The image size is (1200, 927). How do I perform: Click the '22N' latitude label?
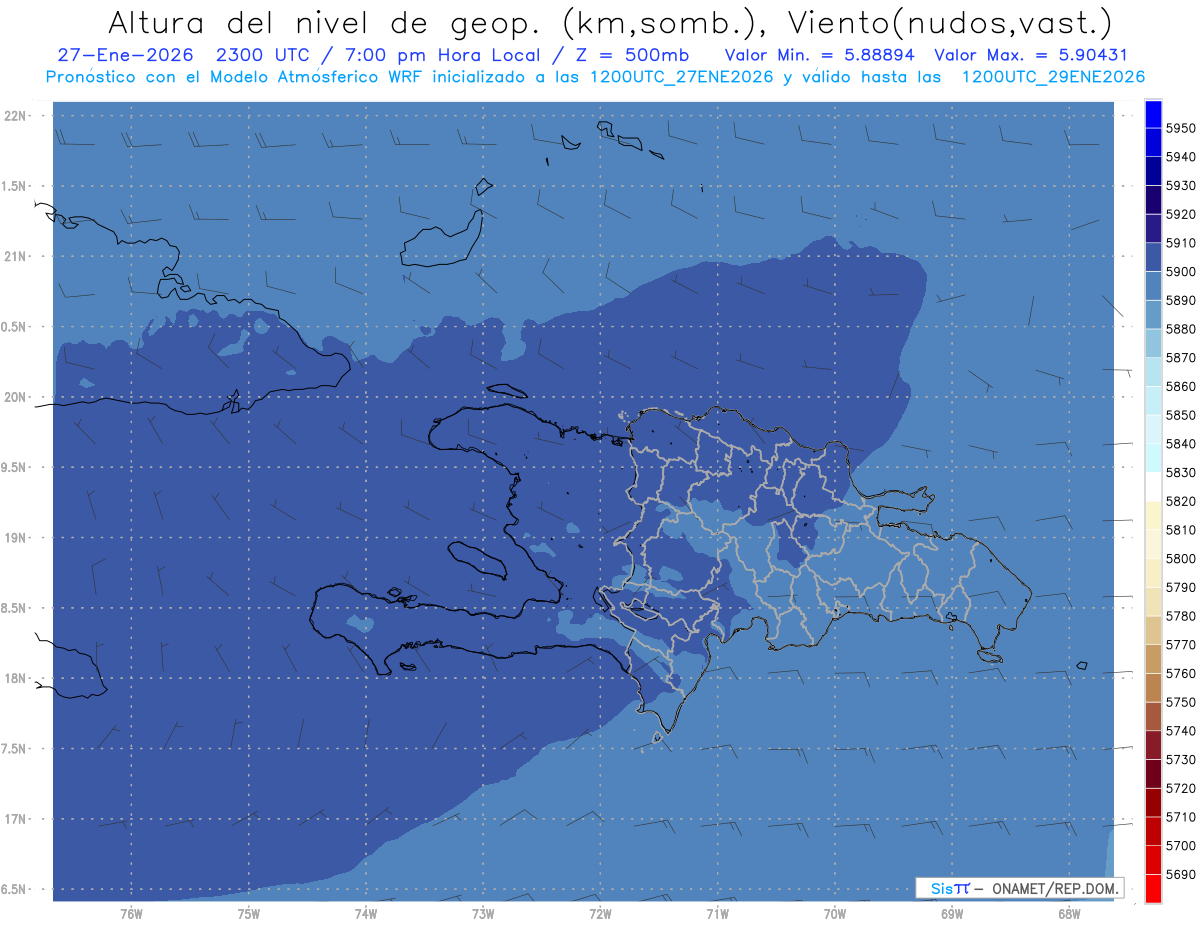point(17,116)
